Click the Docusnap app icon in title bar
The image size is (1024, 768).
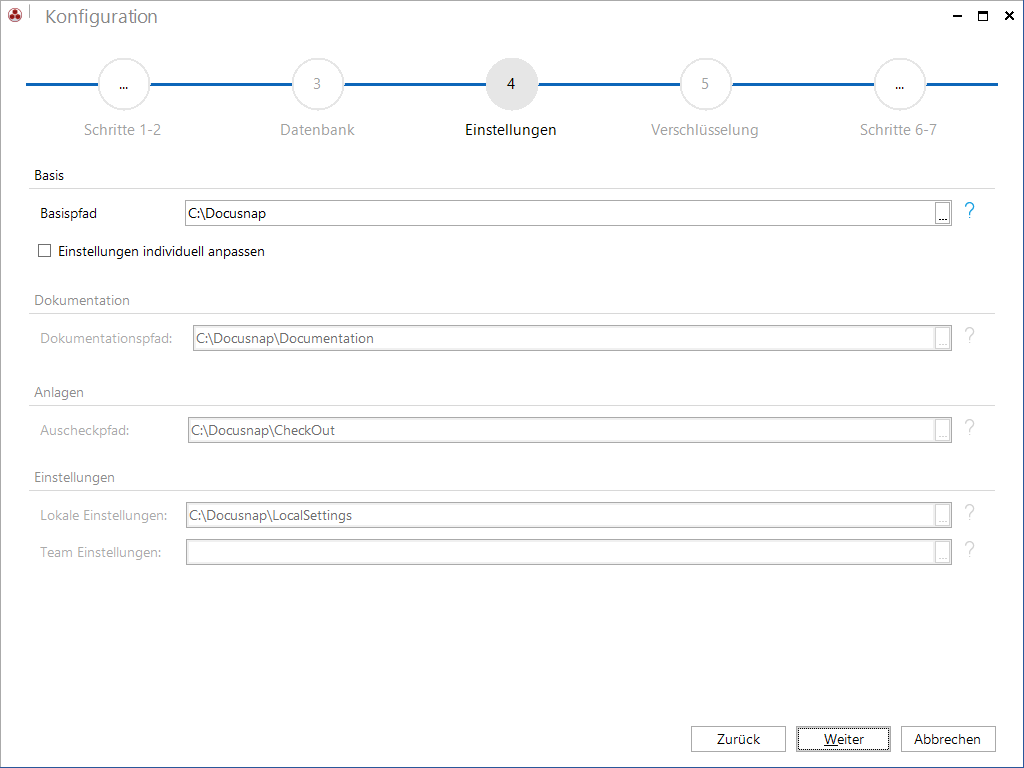14,15
